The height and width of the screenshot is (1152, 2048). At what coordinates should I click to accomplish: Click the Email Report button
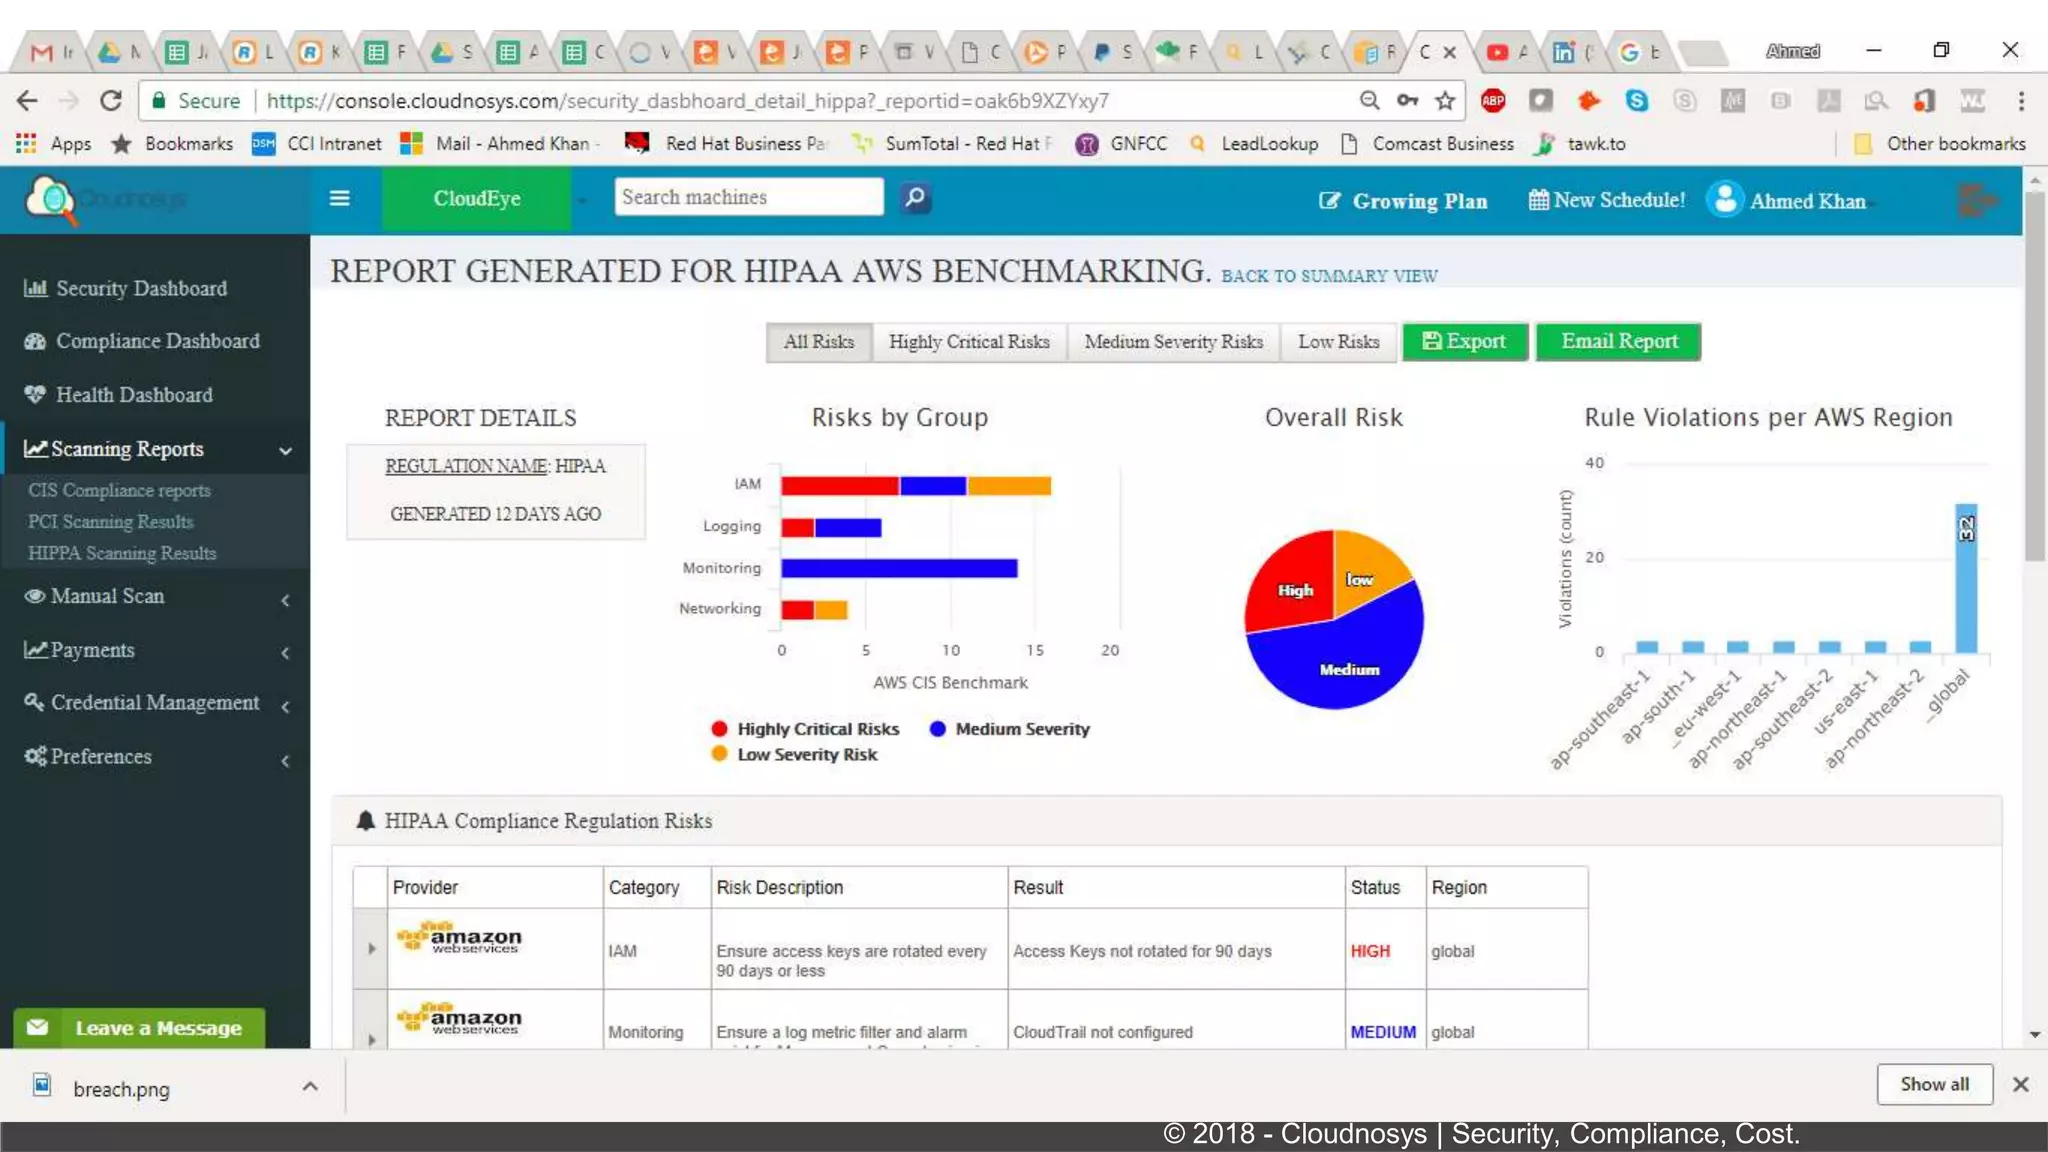1618,342
